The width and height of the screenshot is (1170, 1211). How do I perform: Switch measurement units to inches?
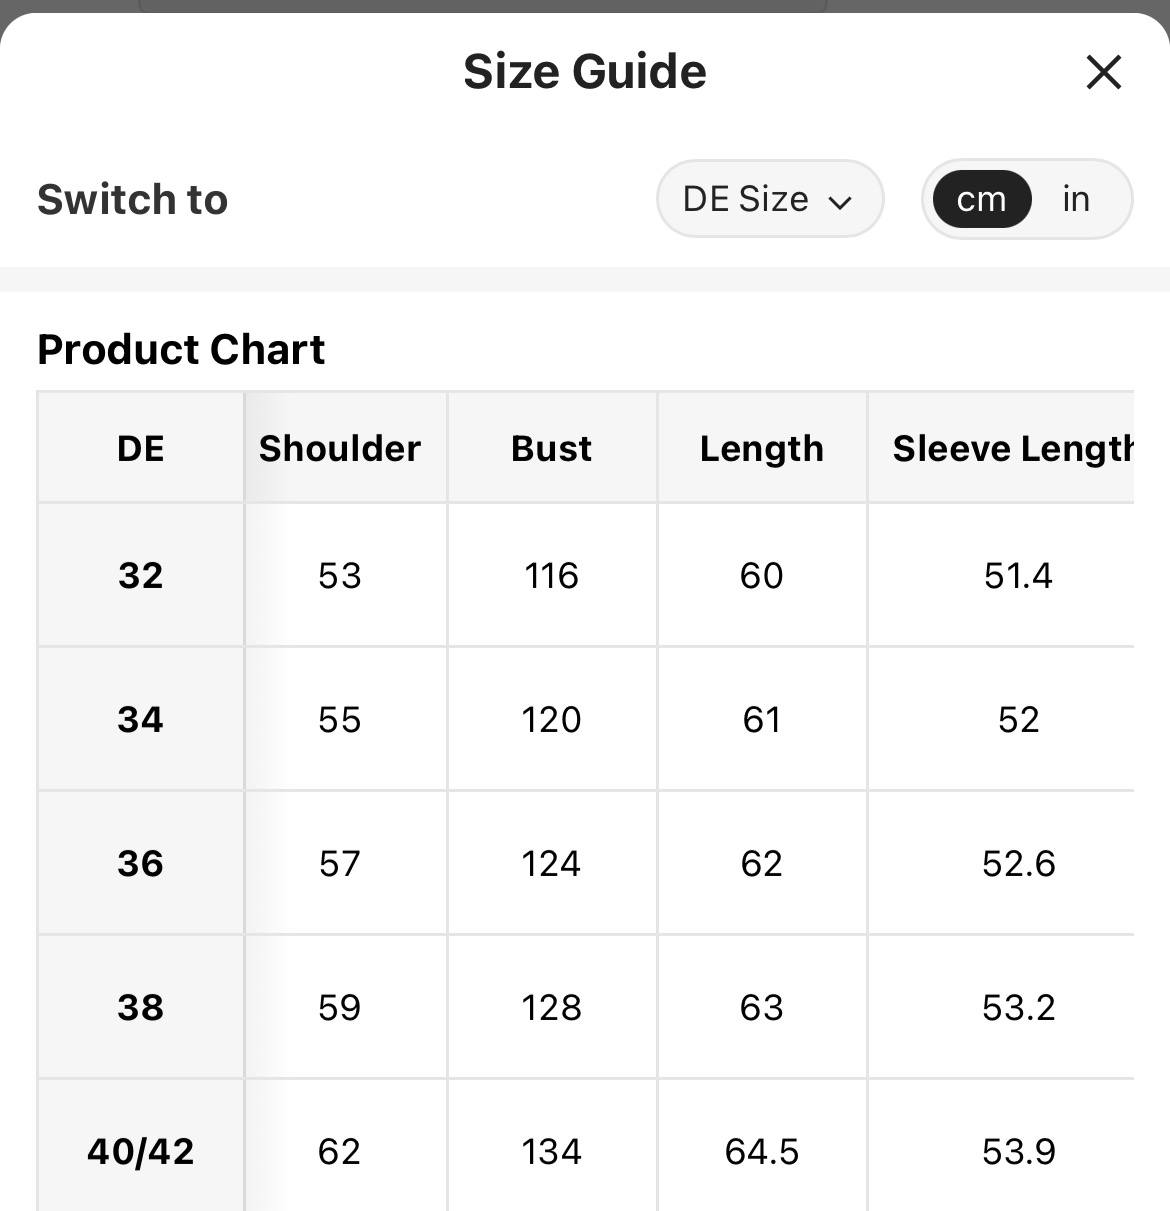point(1076,199)
